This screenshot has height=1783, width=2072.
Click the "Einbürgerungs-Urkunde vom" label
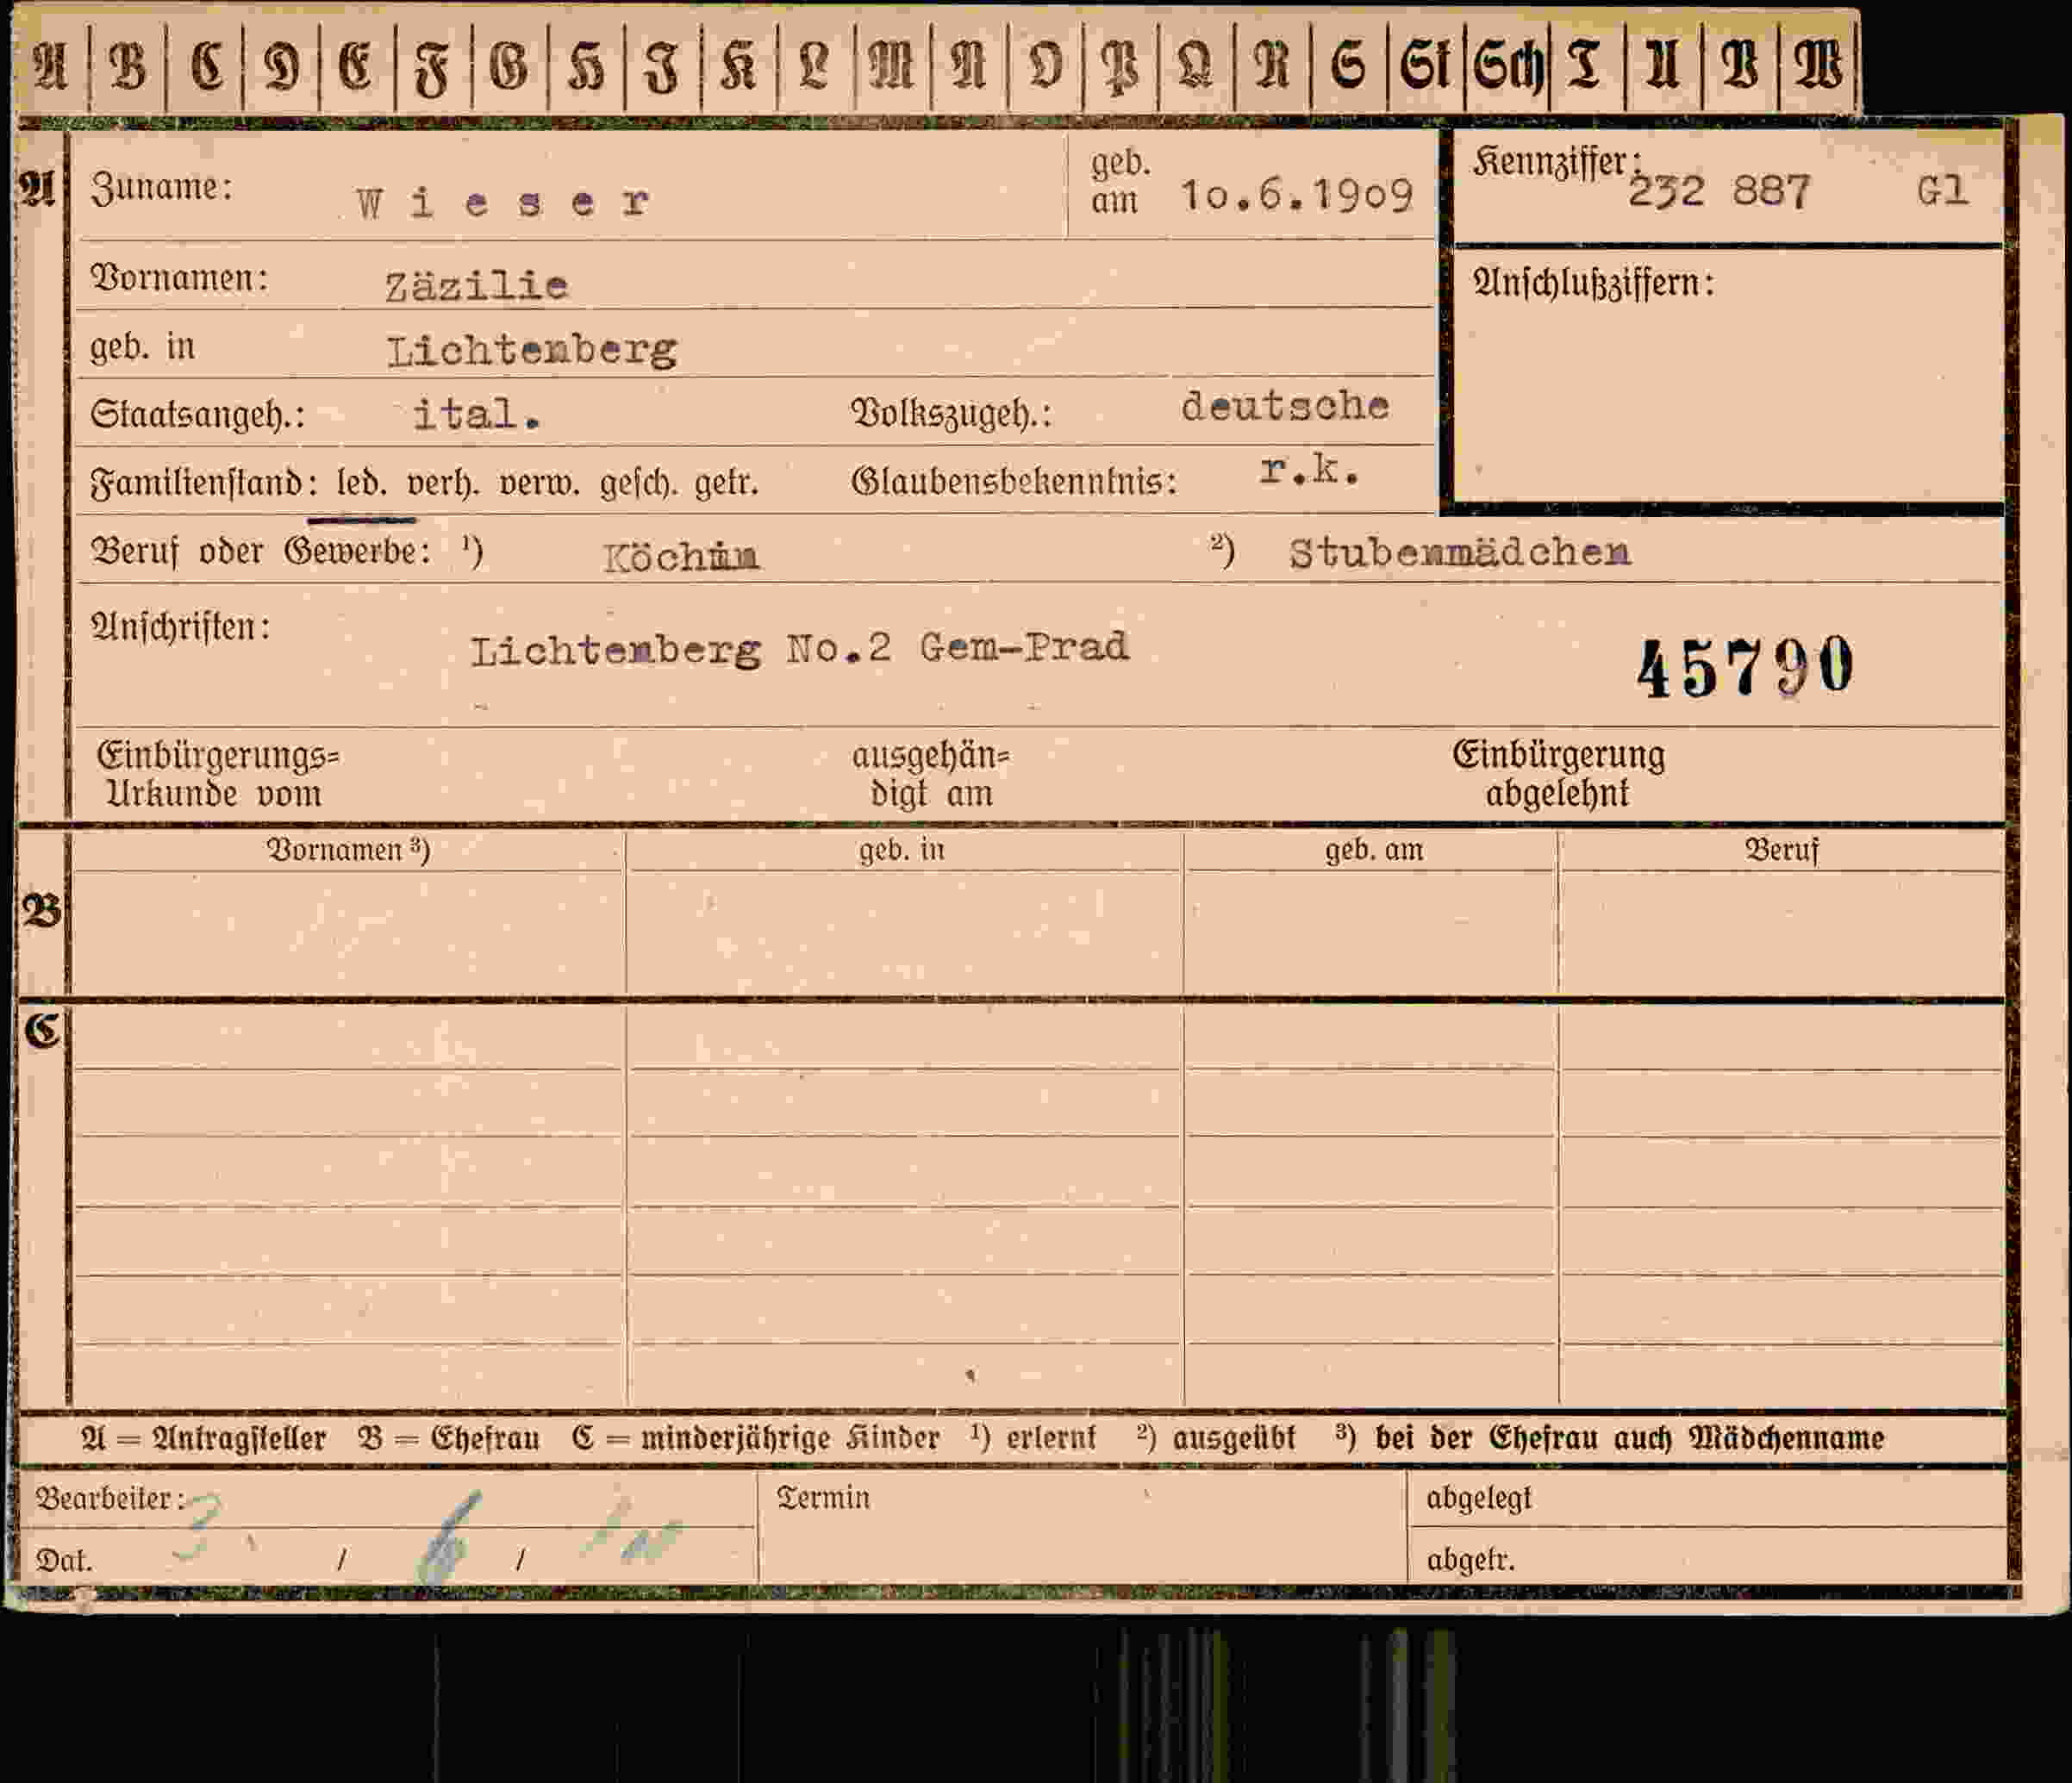218,774
